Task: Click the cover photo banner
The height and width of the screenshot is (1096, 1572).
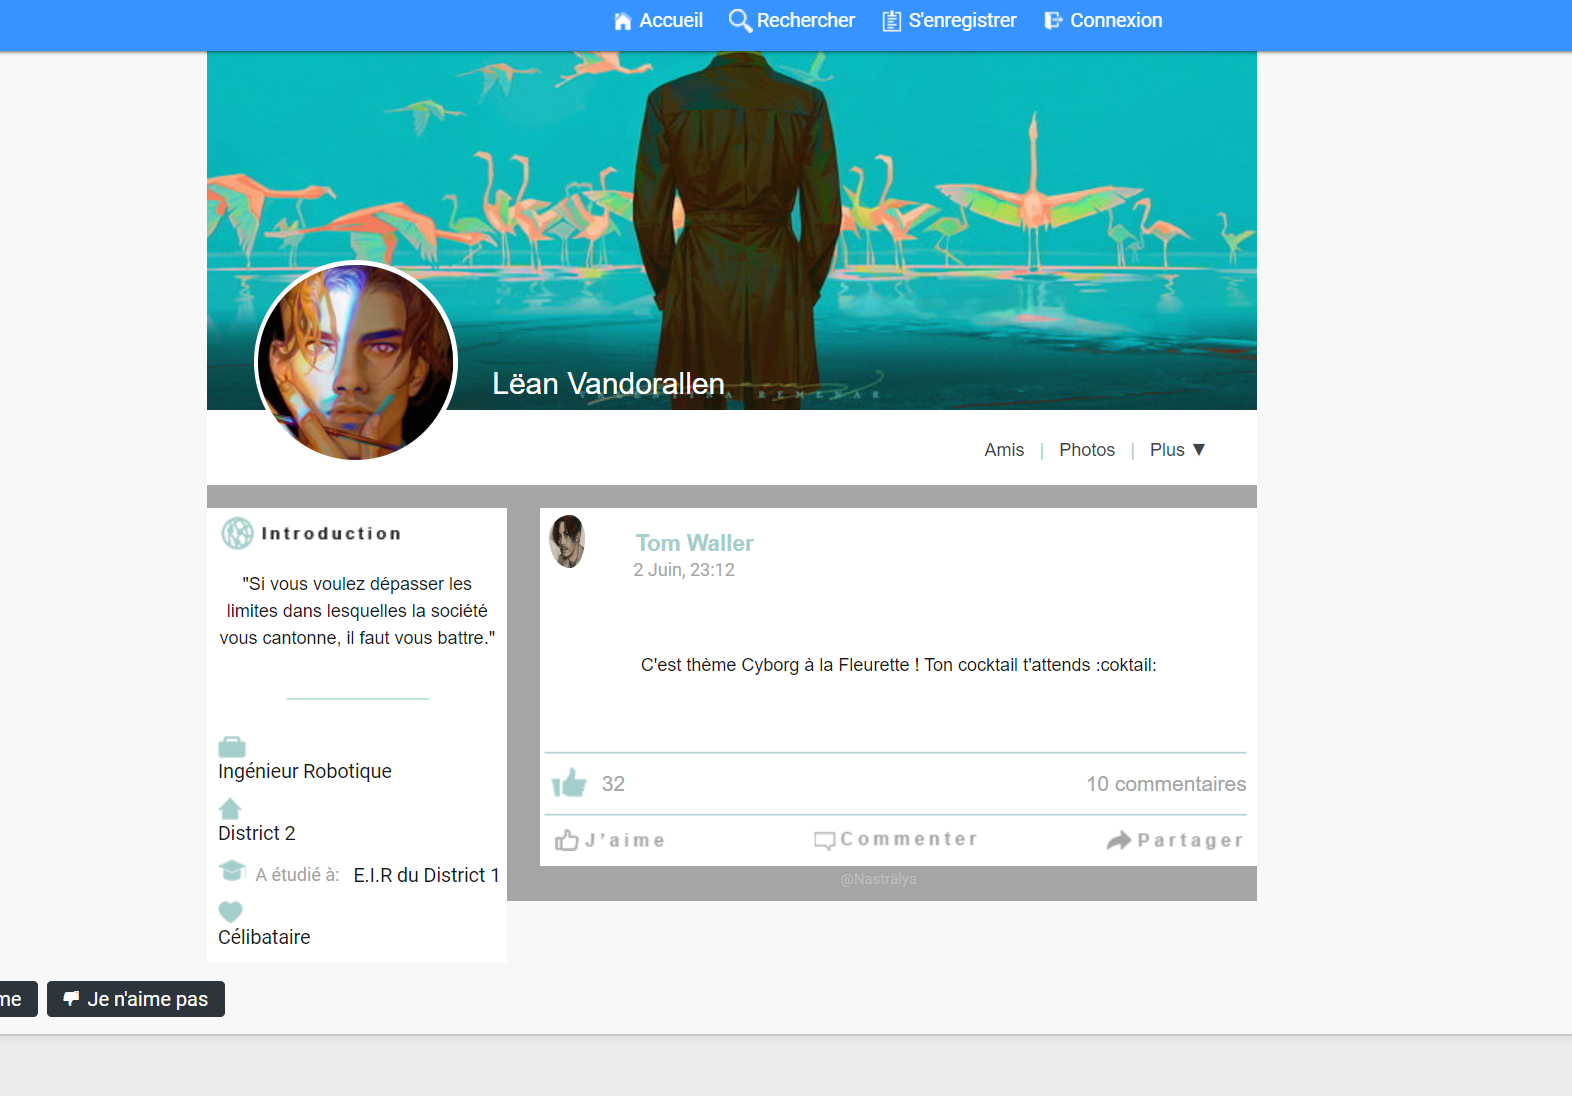Action: [x=732, y=231]
